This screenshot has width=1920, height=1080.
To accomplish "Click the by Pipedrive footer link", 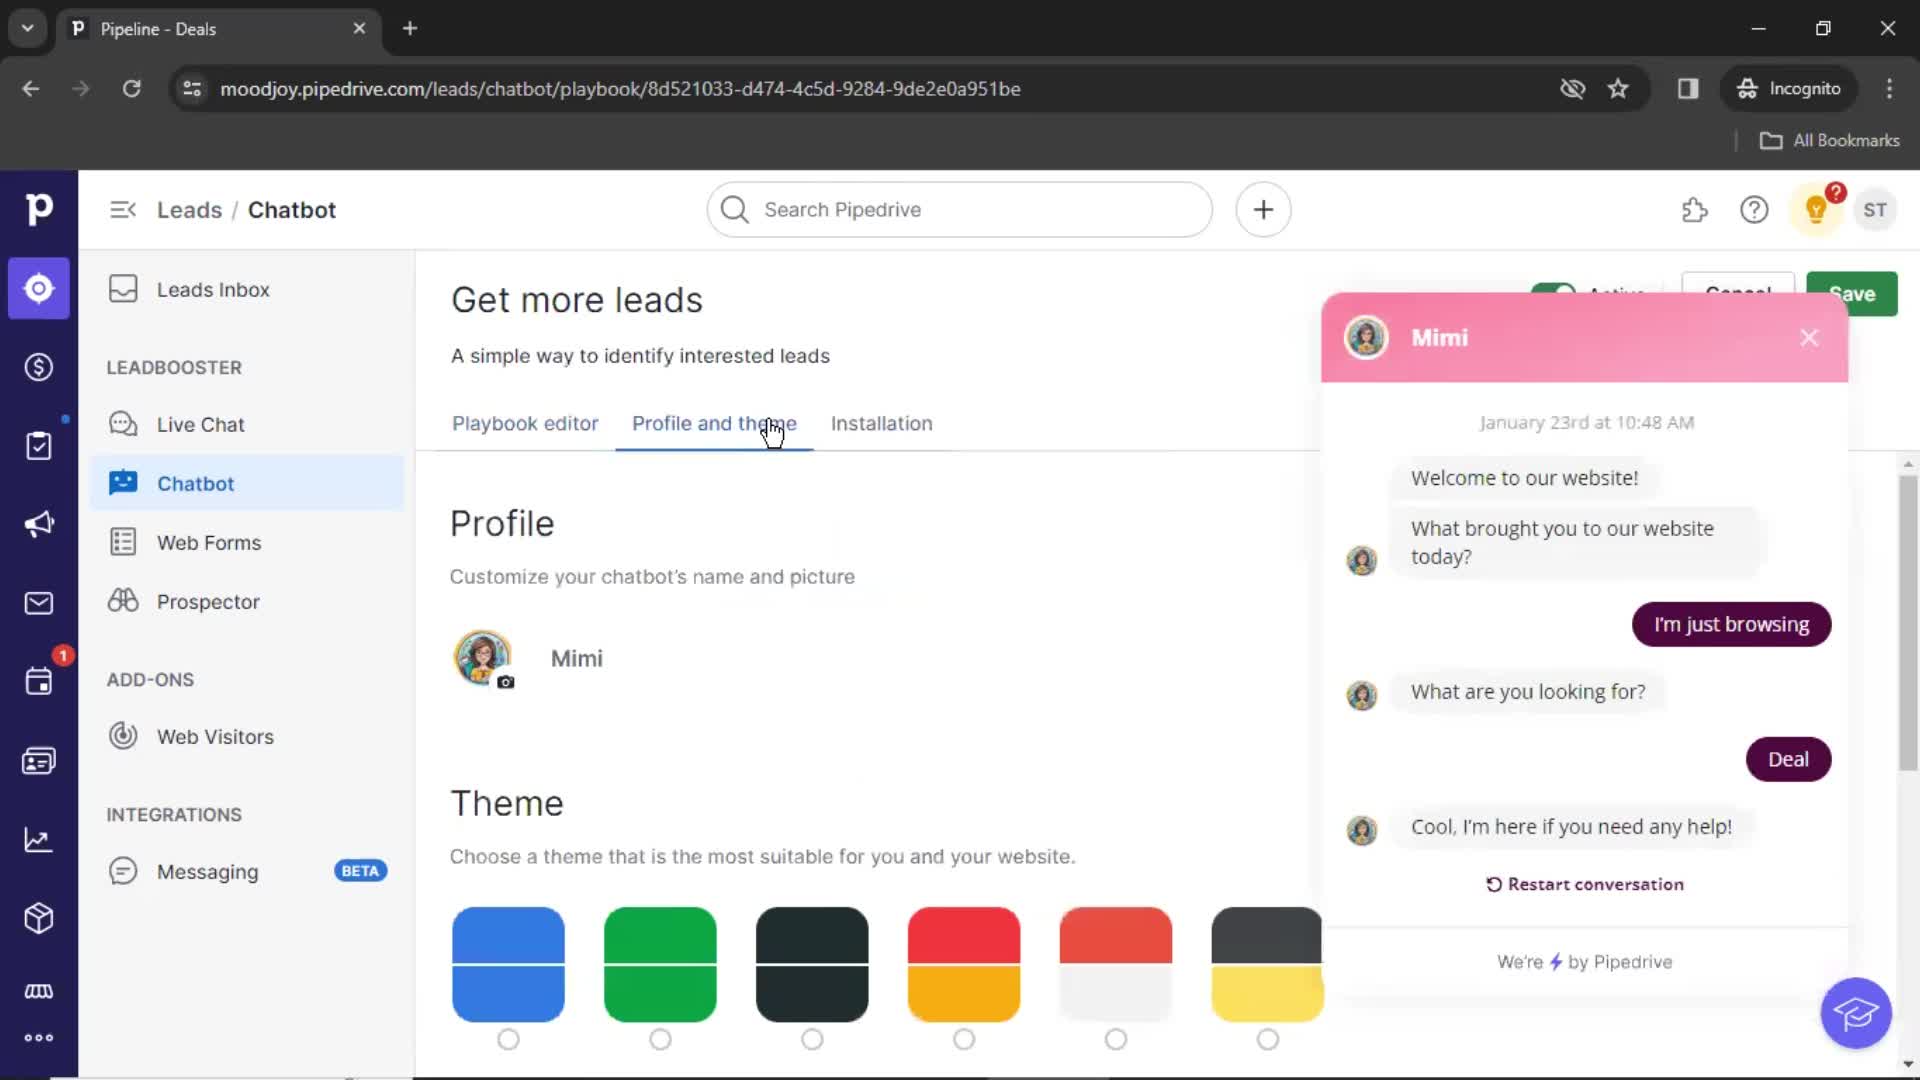I will (1584, 962).
